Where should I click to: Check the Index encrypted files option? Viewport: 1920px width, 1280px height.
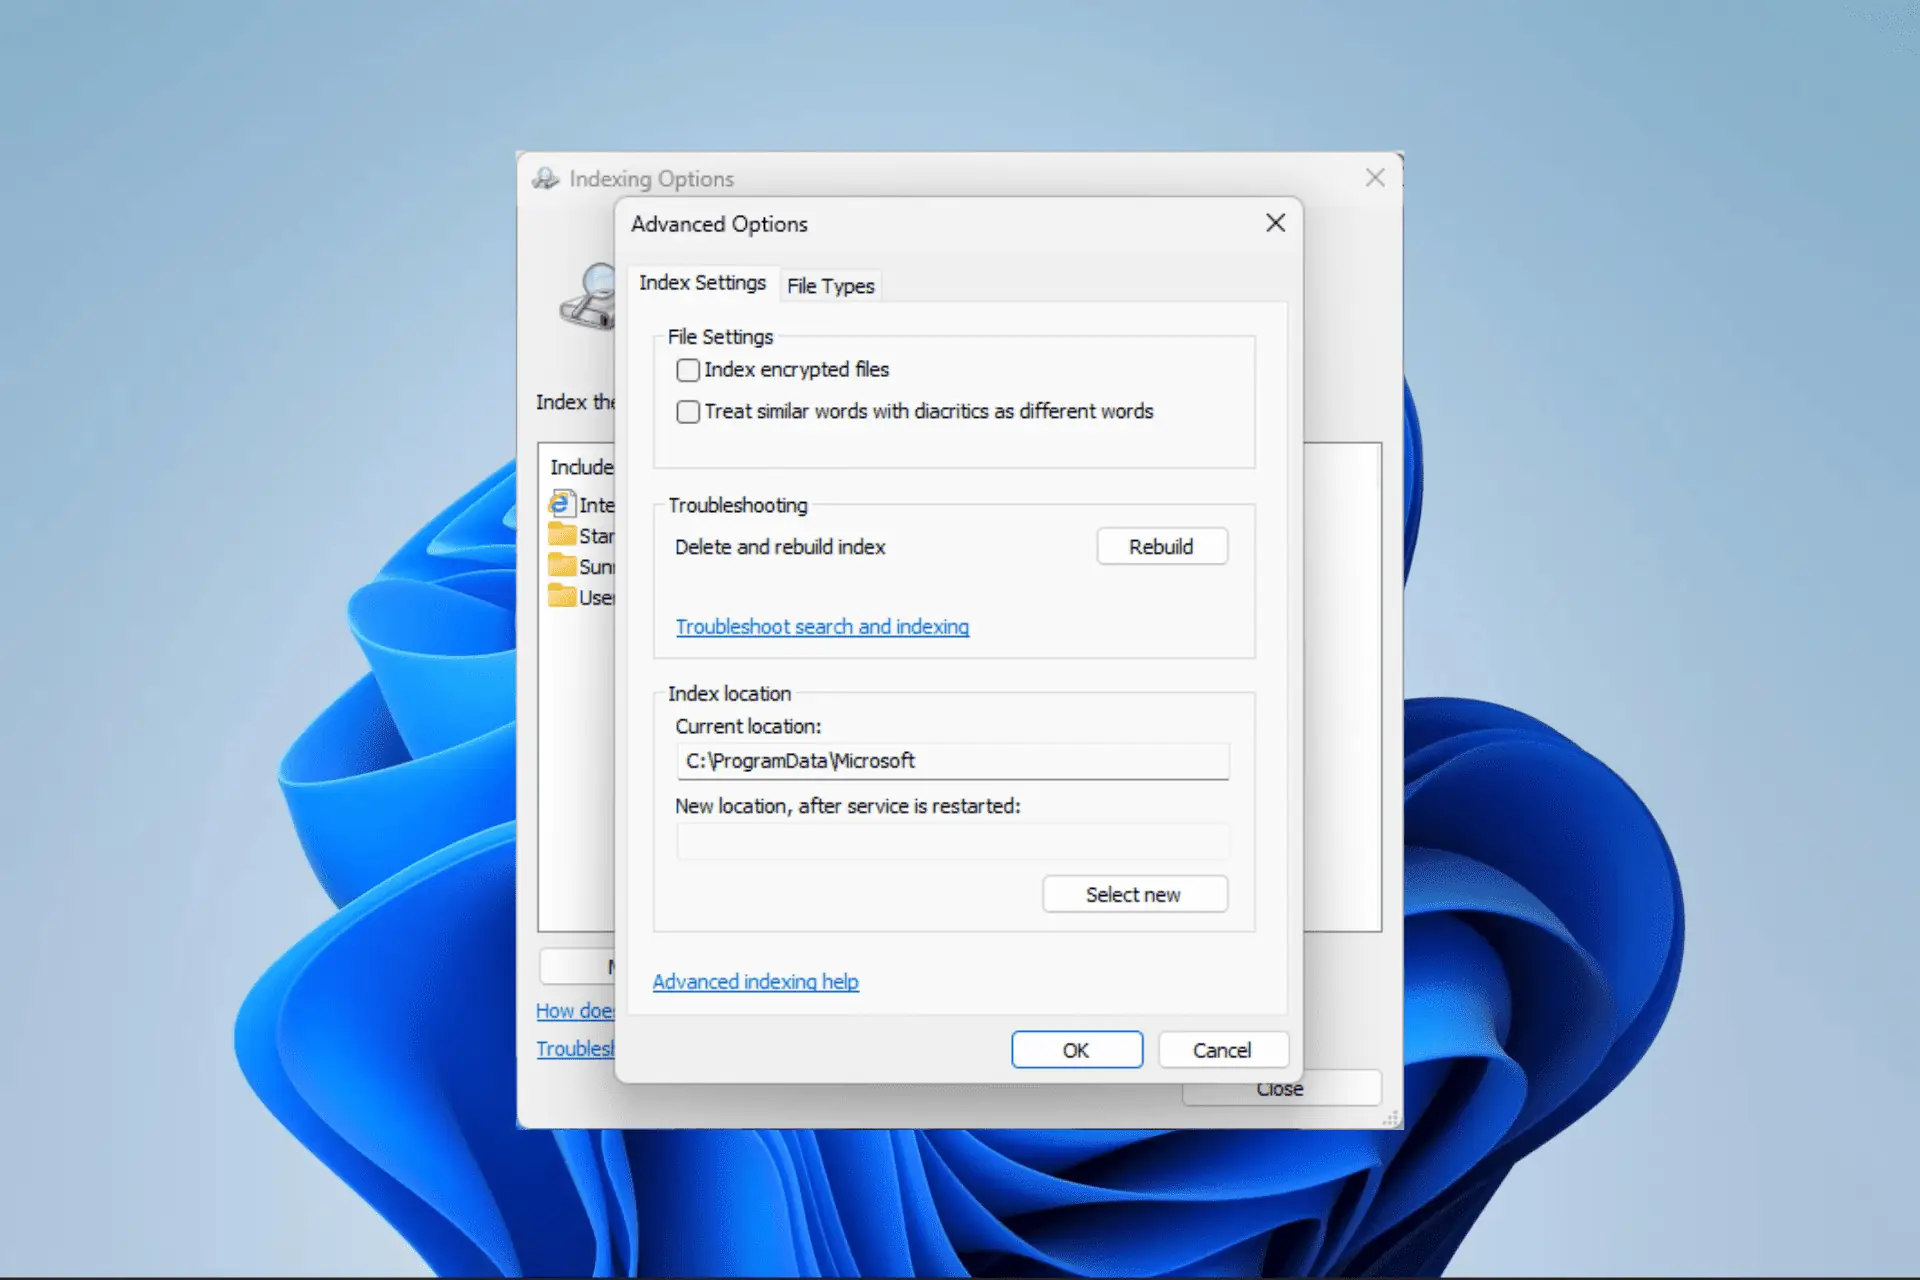(686, 369)
